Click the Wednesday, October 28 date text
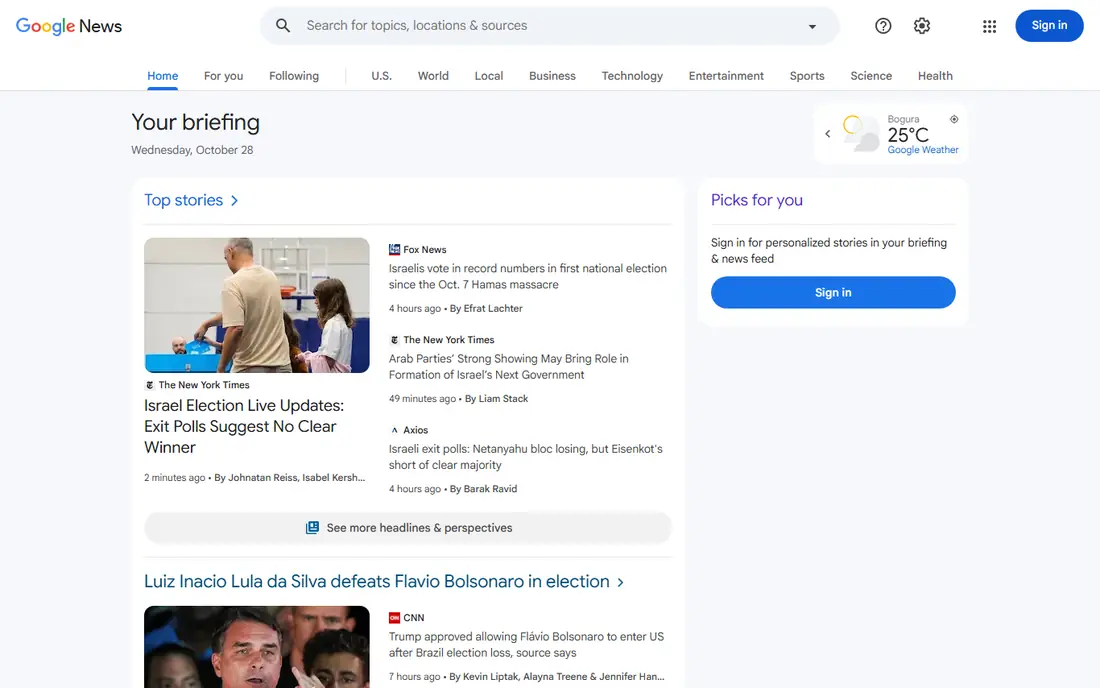This screenshot has height=688, width=1100. click(x=192, y=150)
